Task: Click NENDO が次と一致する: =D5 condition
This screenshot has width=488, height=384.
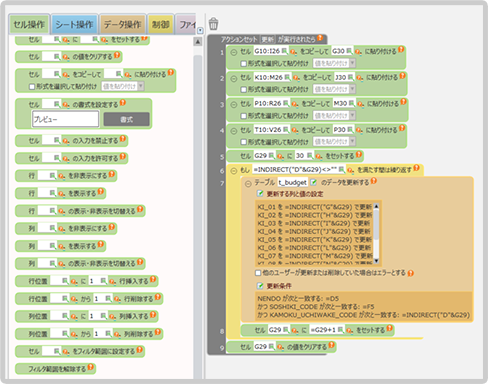Action: [x=298, y=298]
